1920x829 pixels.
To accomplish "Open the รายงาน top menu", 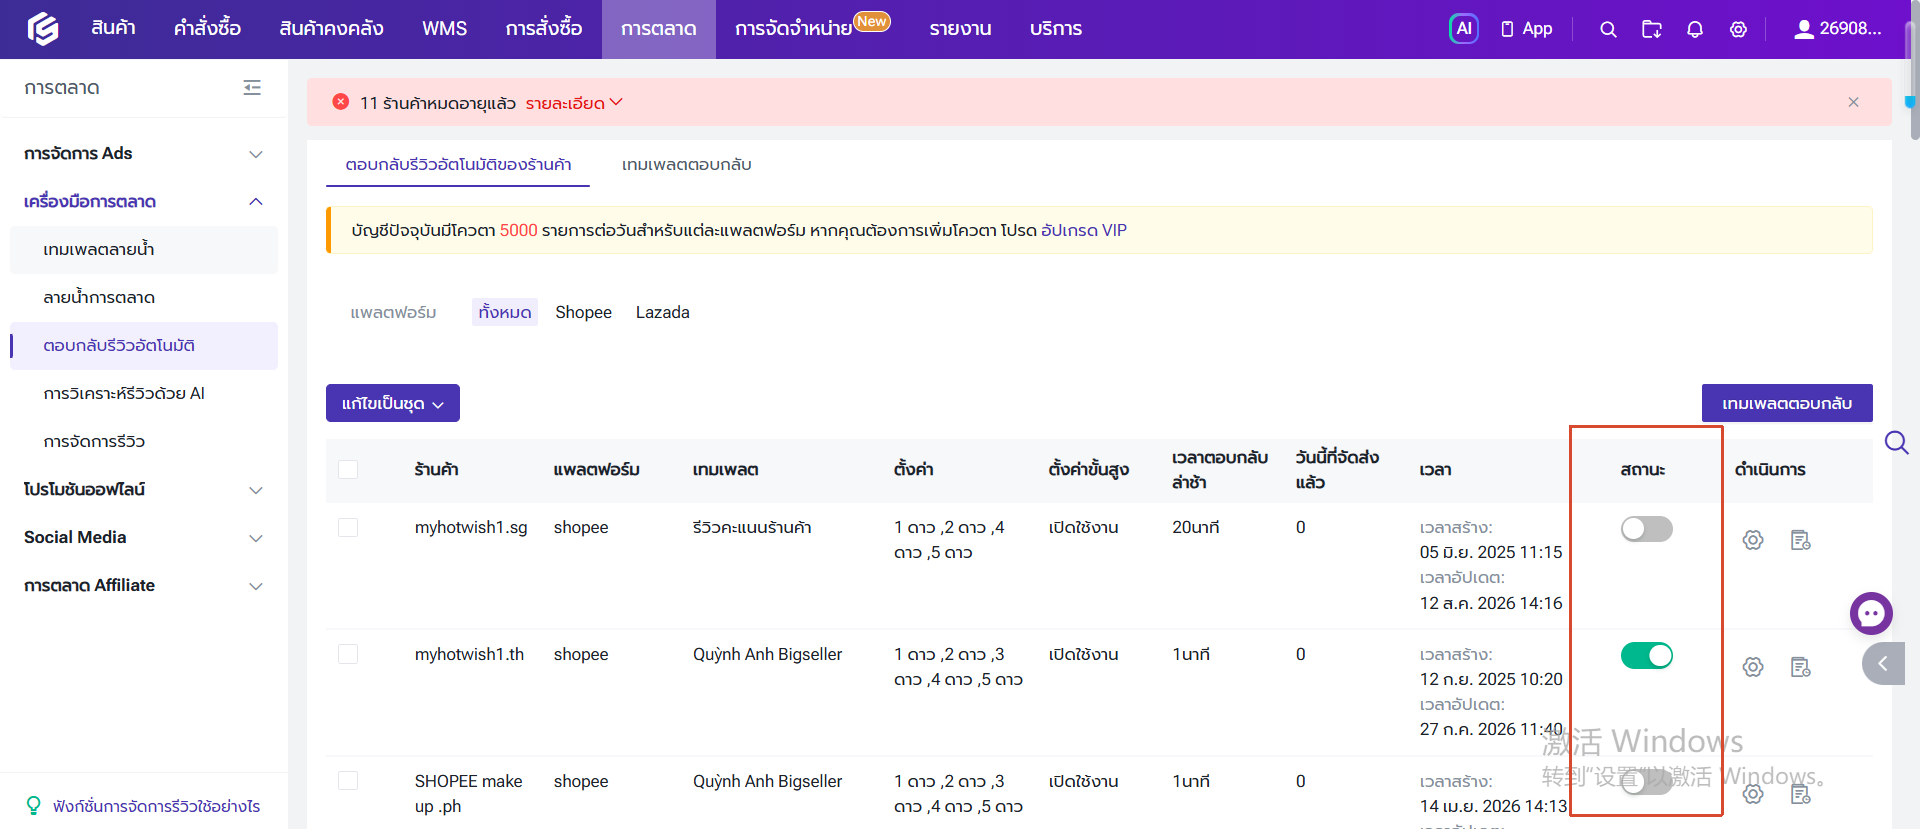I will pyautogui.click(x=960, y=29).
